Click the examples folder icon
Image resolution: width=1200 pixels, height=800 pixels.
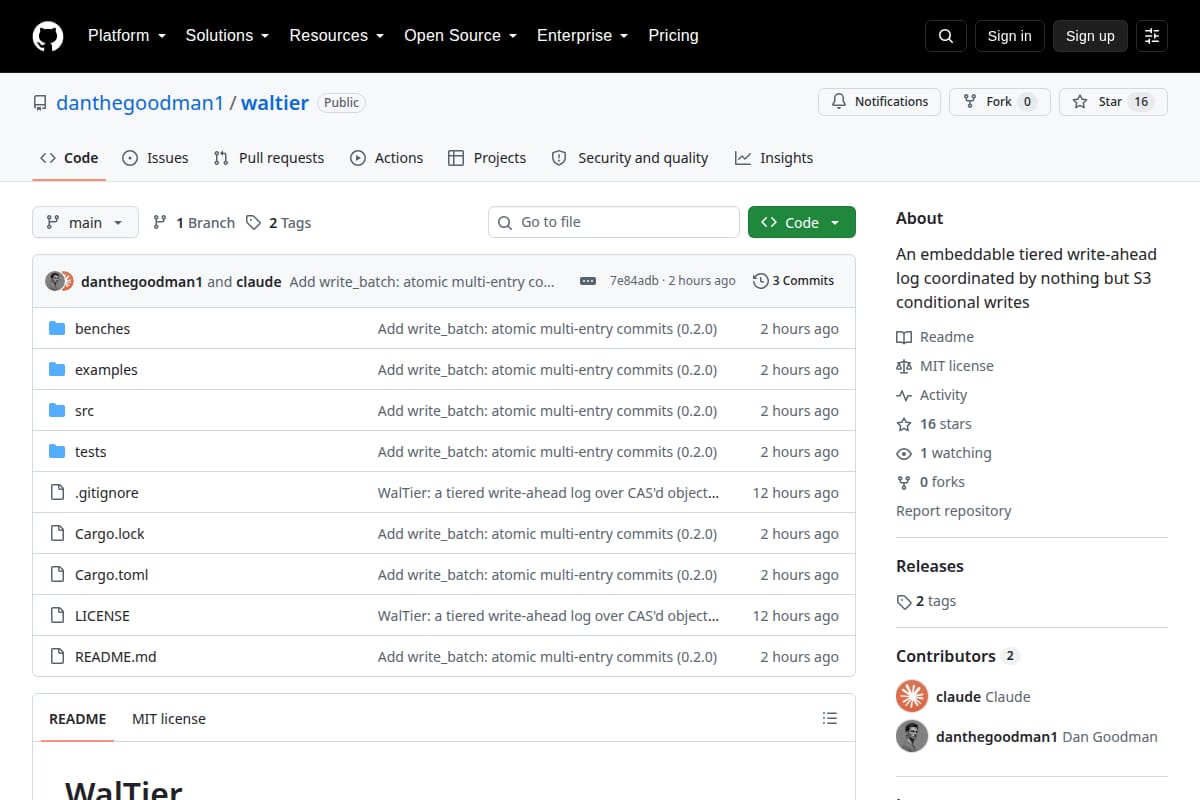57,370
